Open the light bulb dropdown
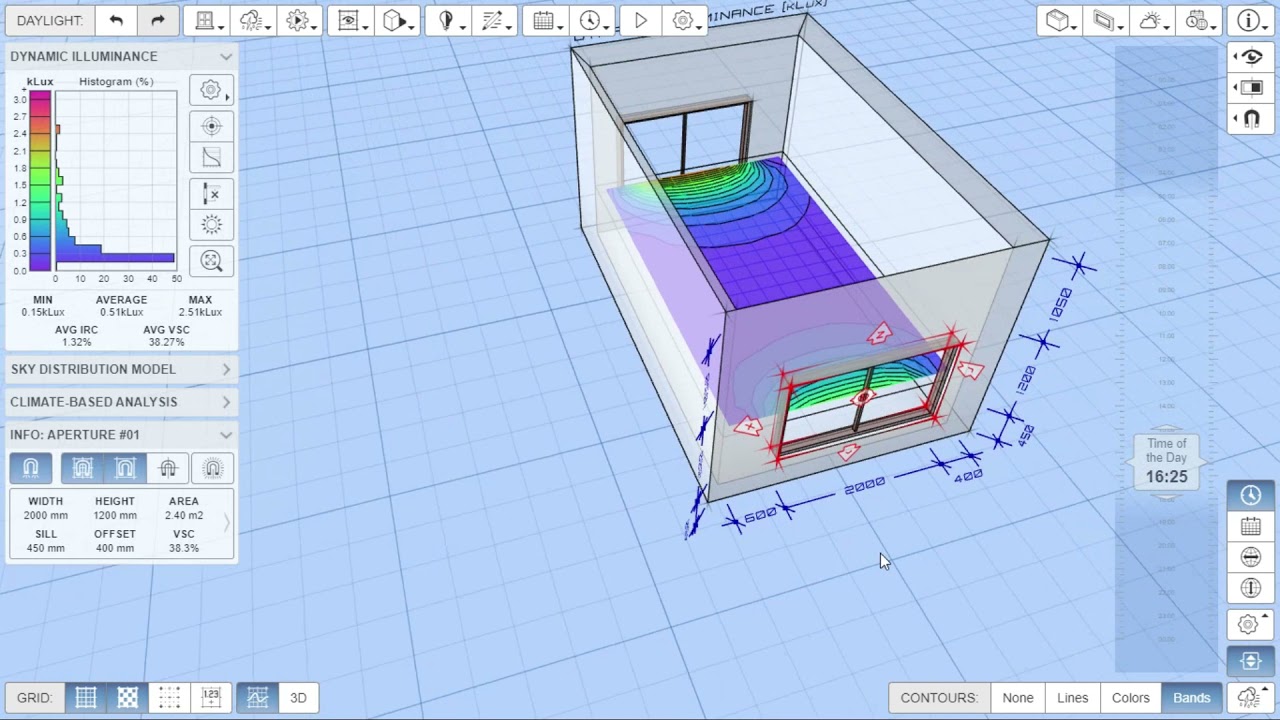 click(x=450, y=21)
